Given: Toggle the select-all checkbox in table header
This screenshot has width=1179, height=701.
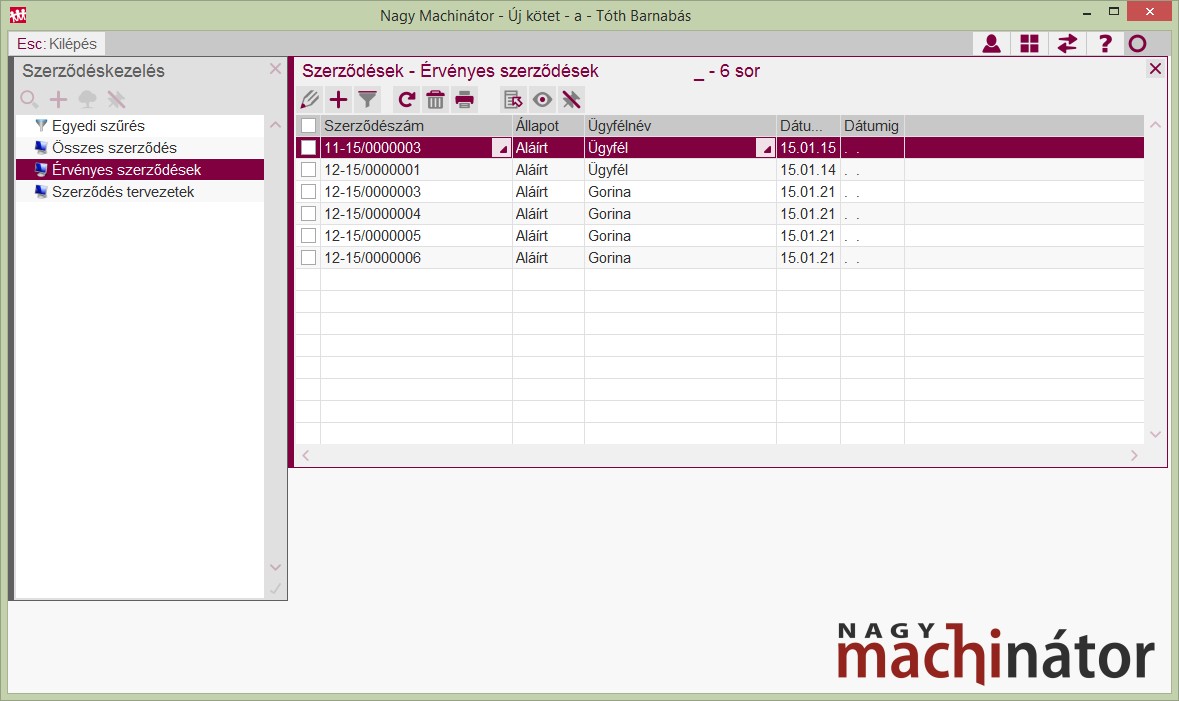Looking at the screenshot, I should (308, 126).
